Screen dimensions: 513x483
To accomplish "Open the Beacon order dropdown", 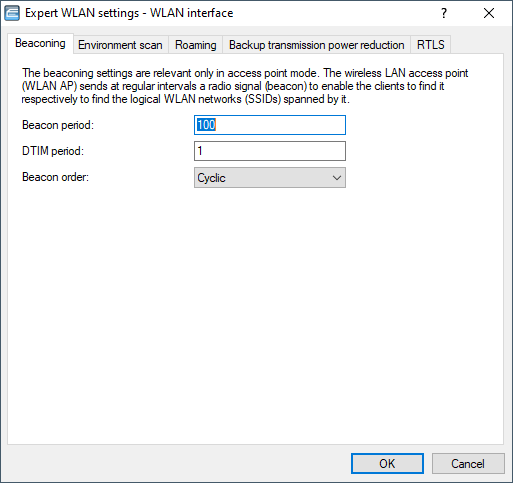I will point(270,178).
